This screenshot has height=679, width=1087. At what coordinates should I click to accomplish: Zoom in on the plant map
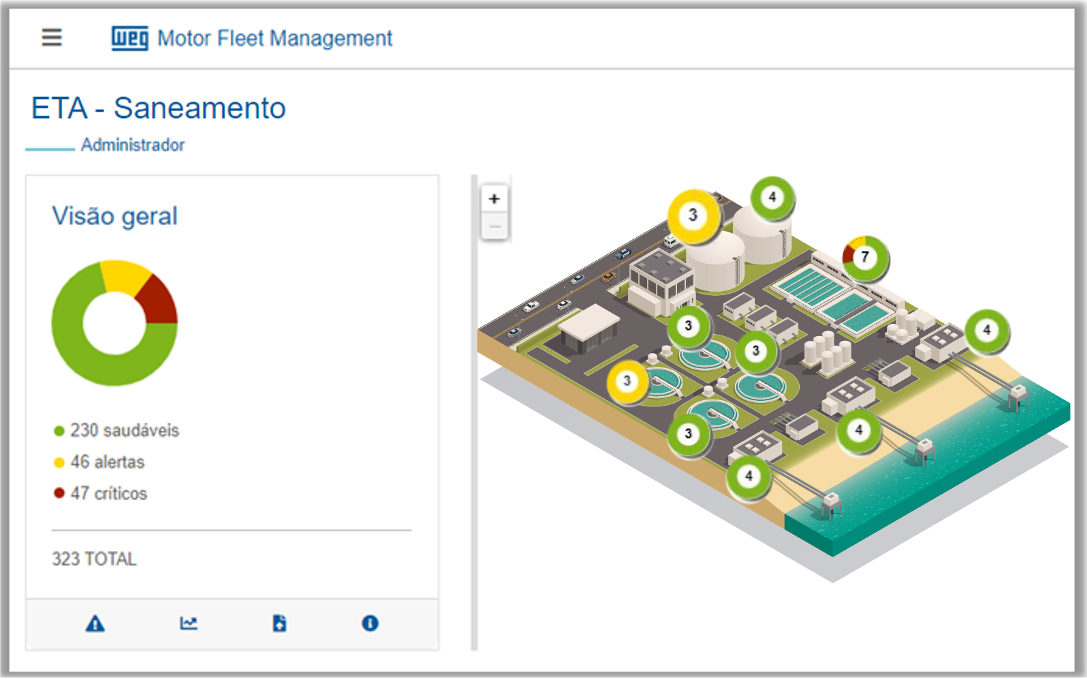[x=494, y=198]
